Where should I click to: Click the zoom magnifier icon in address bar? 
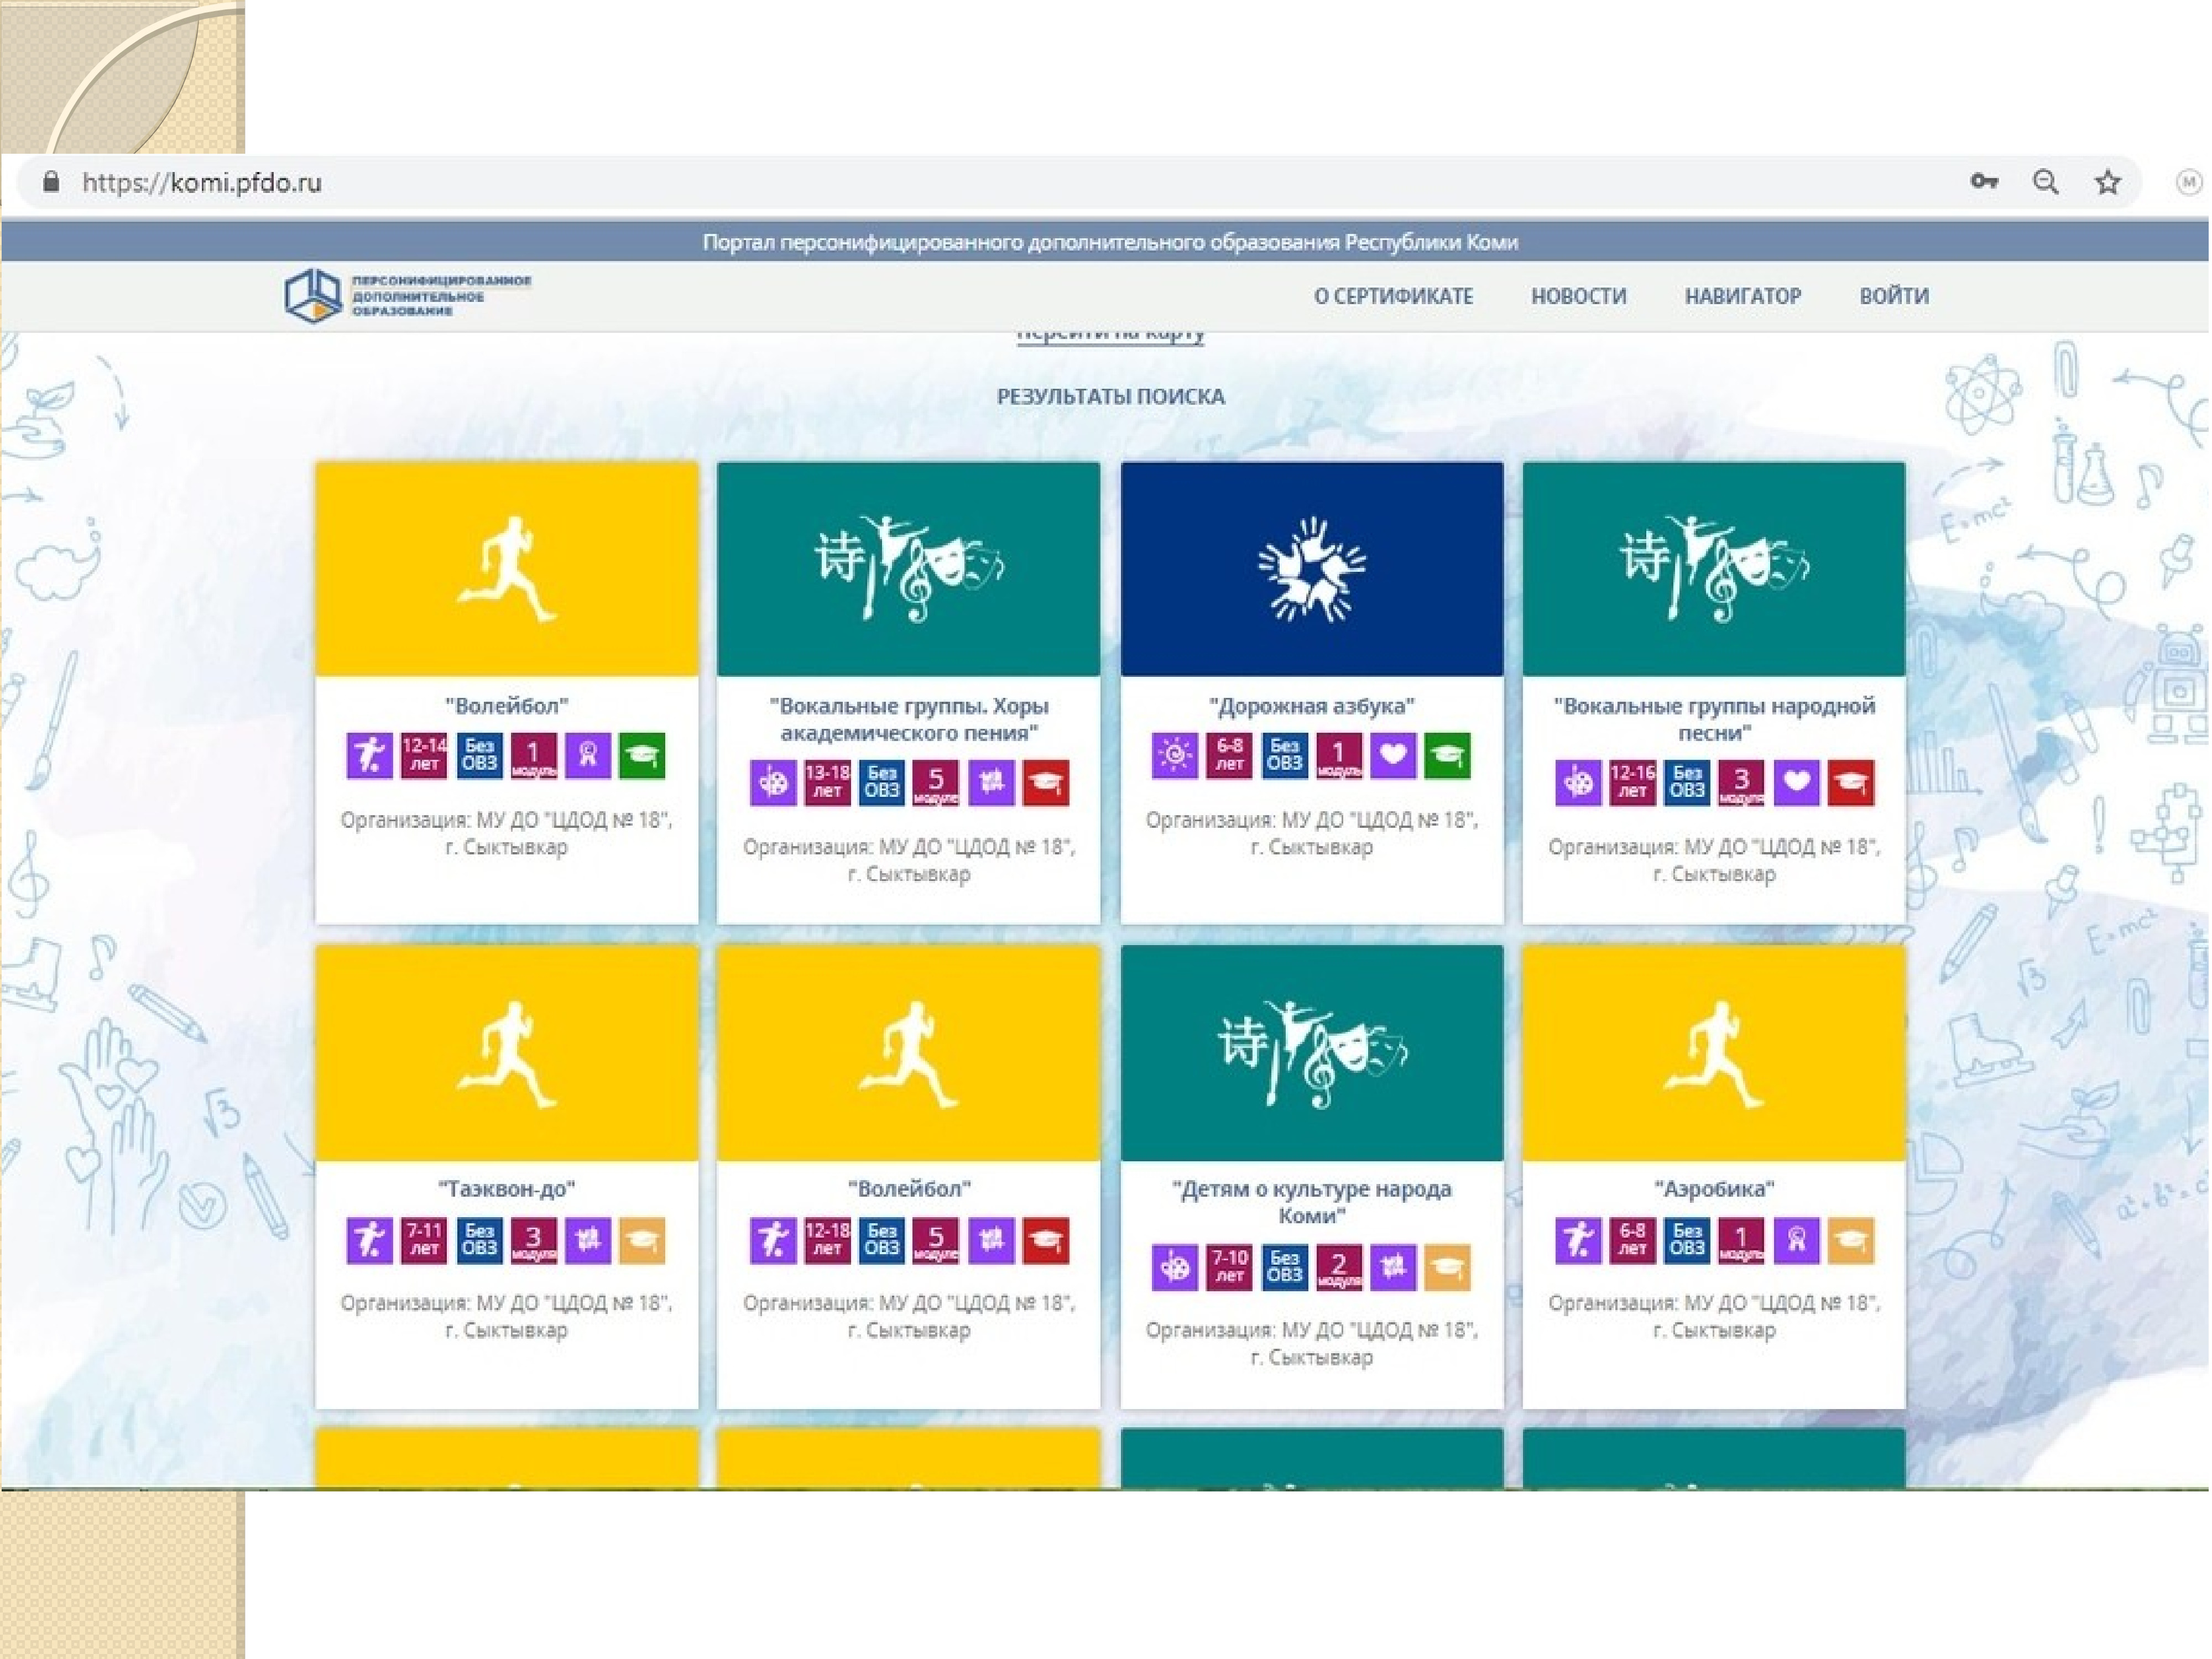click(2045, 182)
